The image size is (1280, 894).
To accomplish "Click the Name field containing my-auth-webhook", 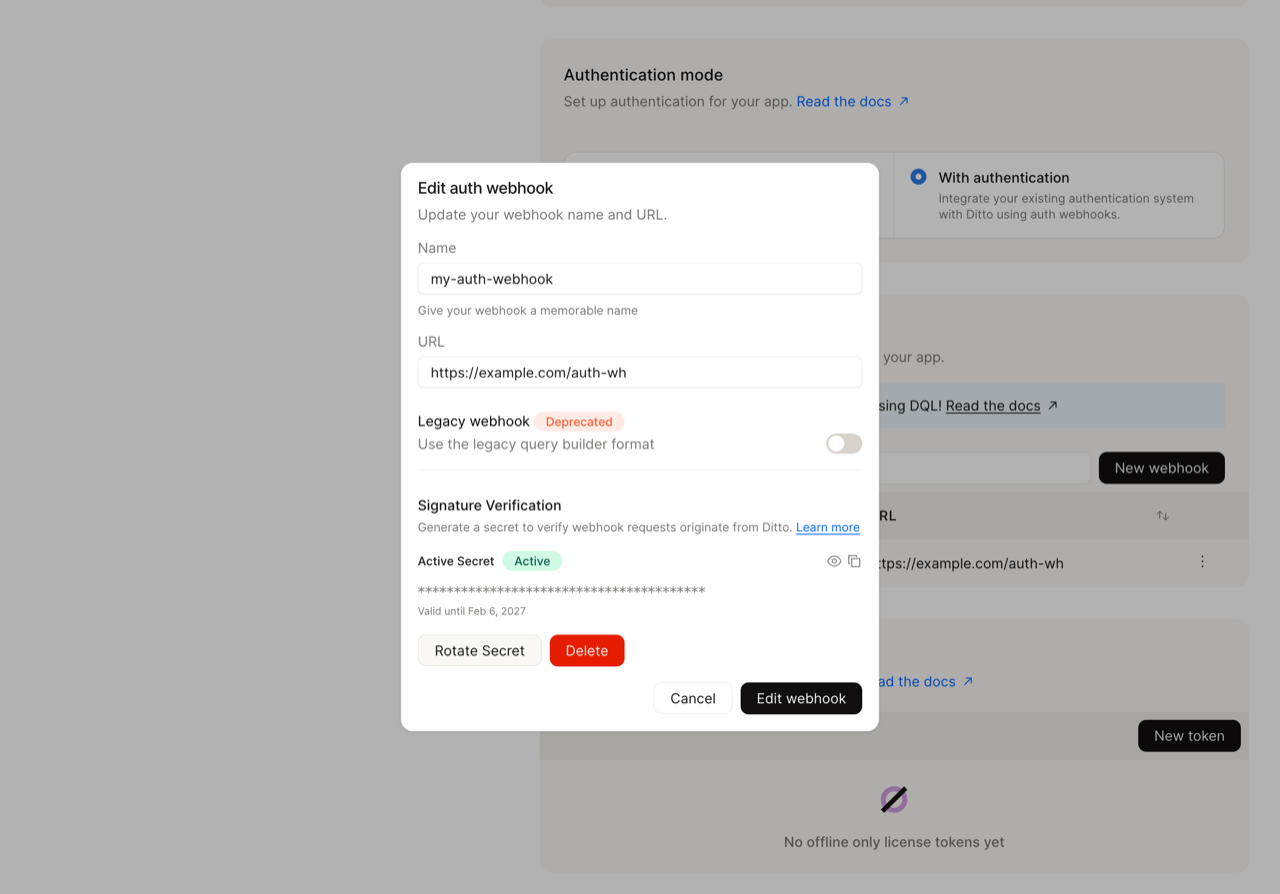I will point(639,278).
